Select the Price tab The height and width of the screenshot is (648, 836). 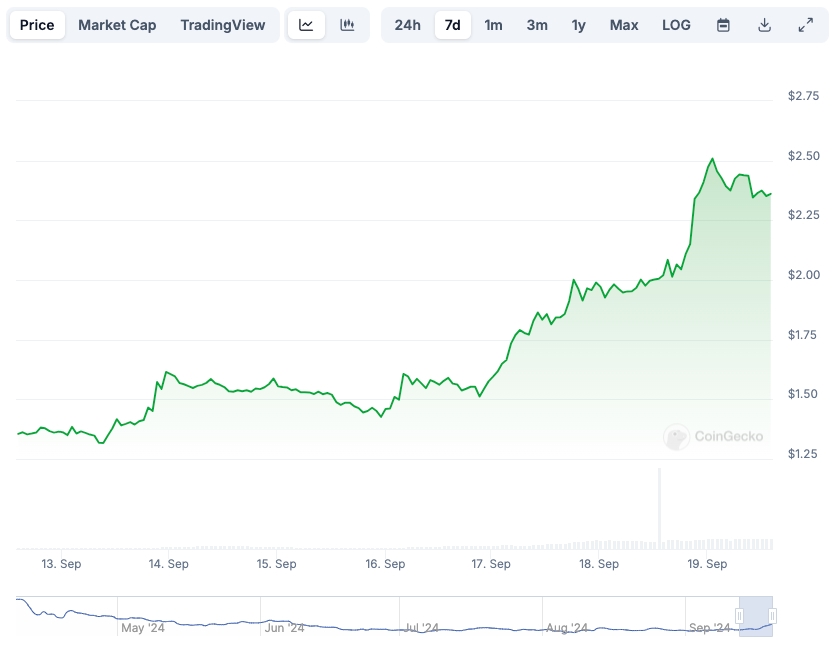[x=37, y=25]
